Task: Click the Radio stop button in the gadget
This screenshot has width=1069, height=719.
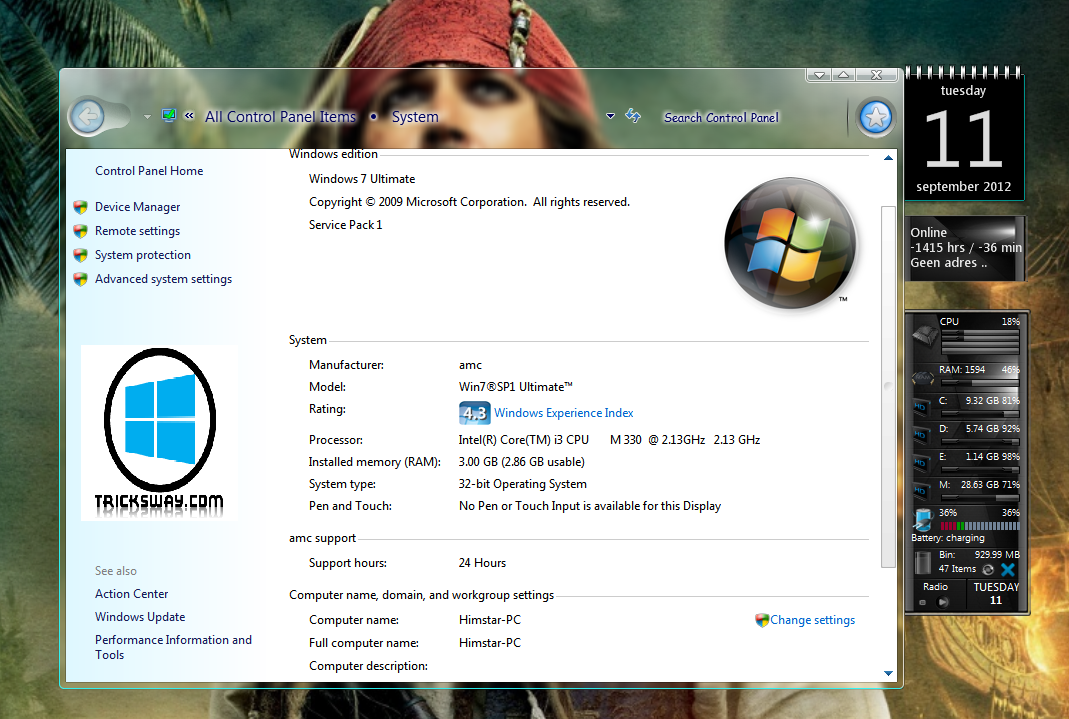Action: 922,602
